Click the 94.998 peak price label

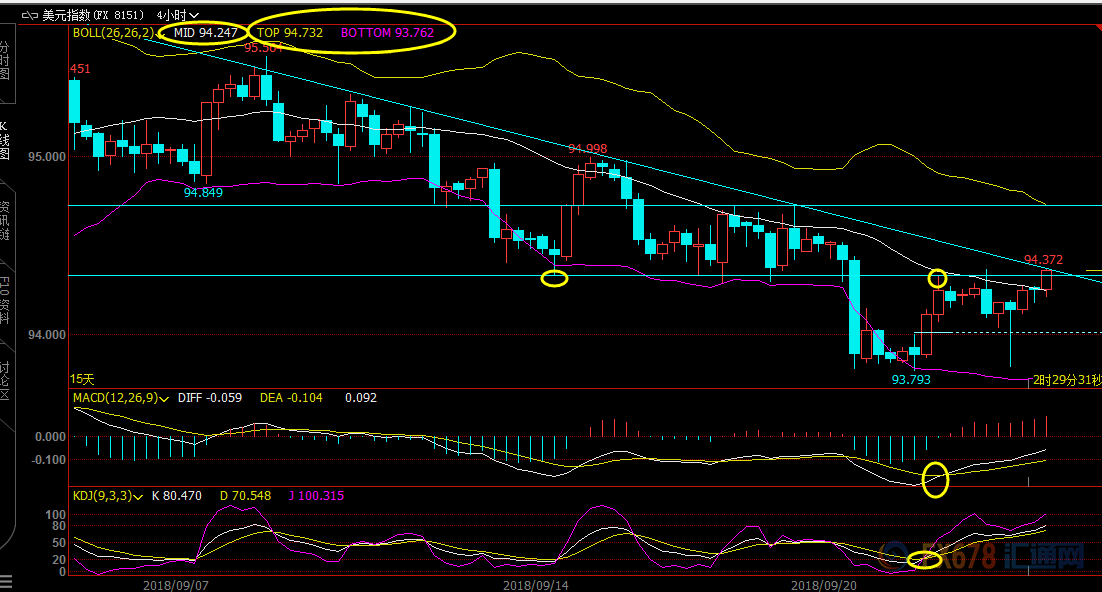[x=587, y=148]
